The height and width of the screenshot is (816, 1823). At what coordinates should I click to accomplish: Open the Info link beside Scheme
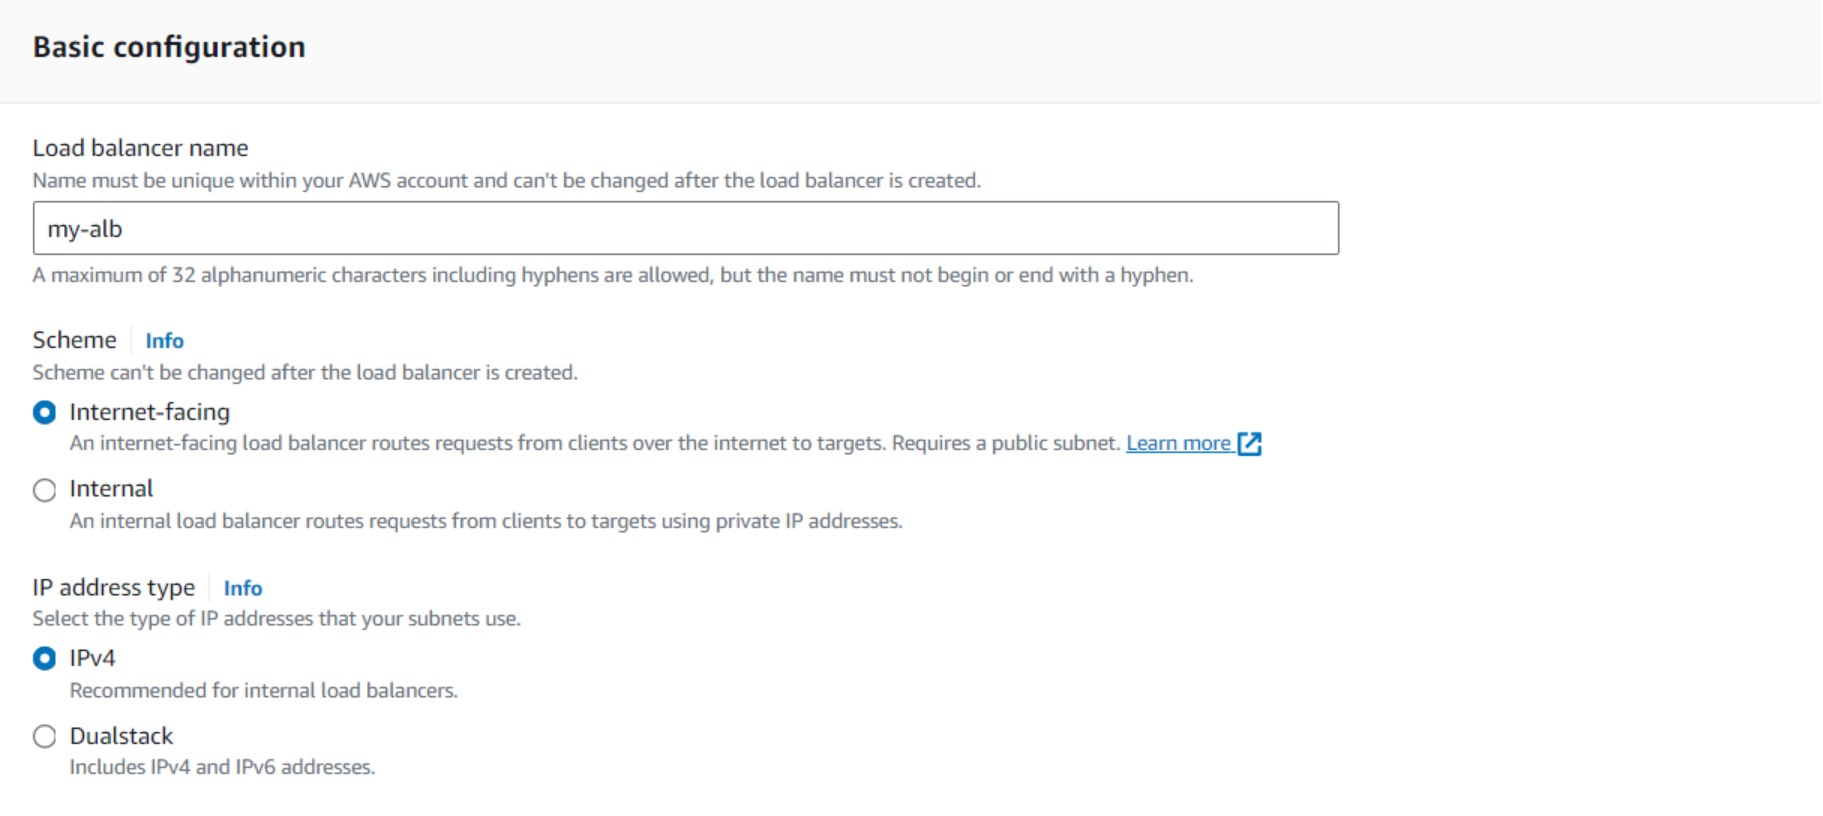(x=164, y=341)
